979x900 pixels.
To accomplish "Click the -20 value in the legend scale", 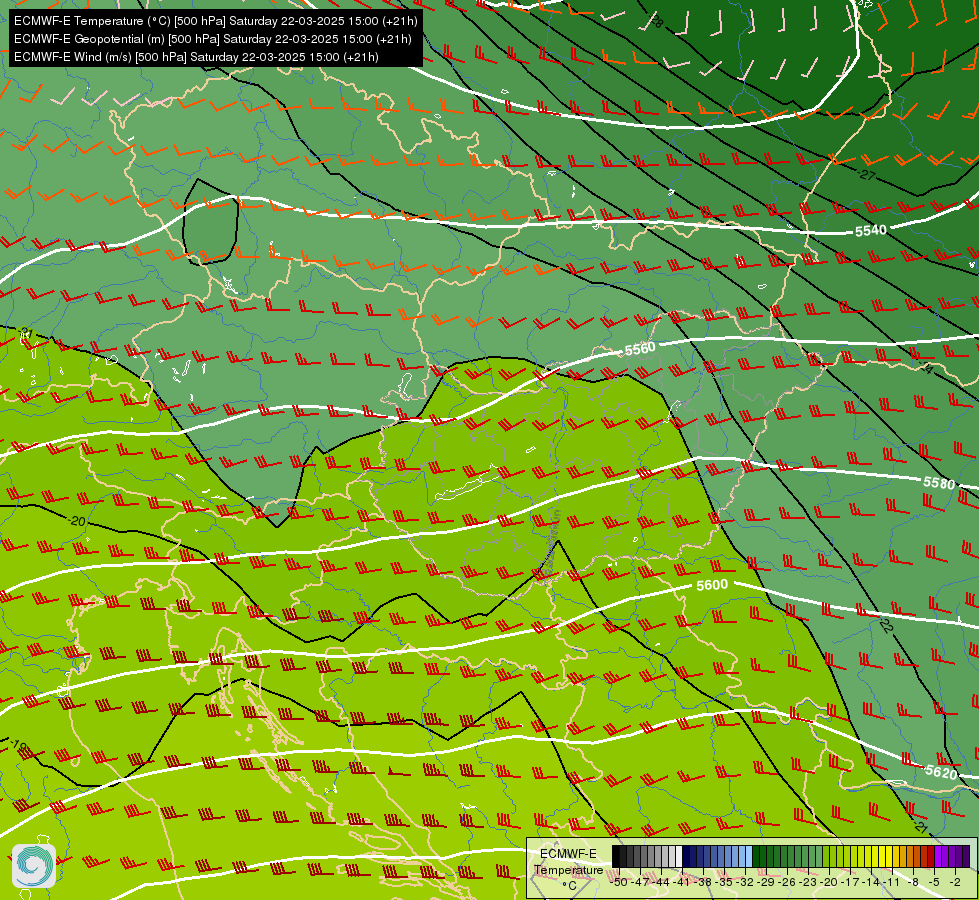I will point(829,882).
